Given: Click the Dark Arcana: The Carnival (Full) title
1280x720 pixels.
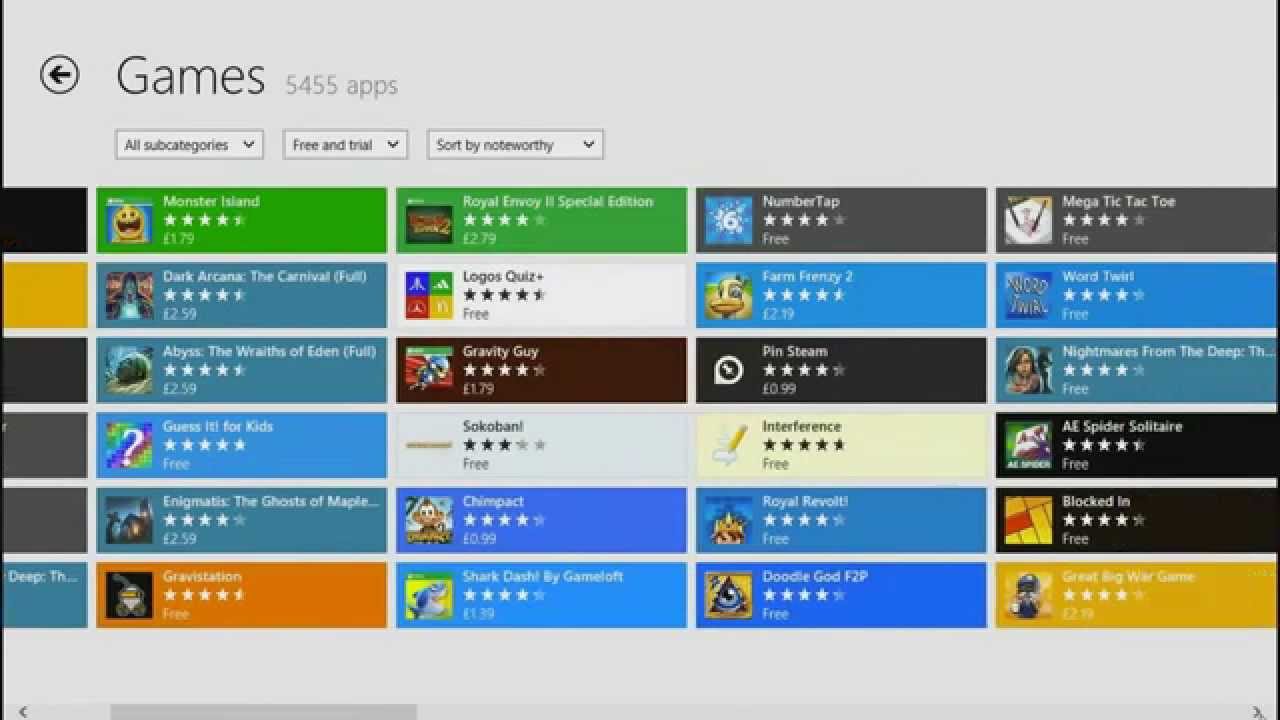Looking at the screenshot, I should click(x=264, y=276).
